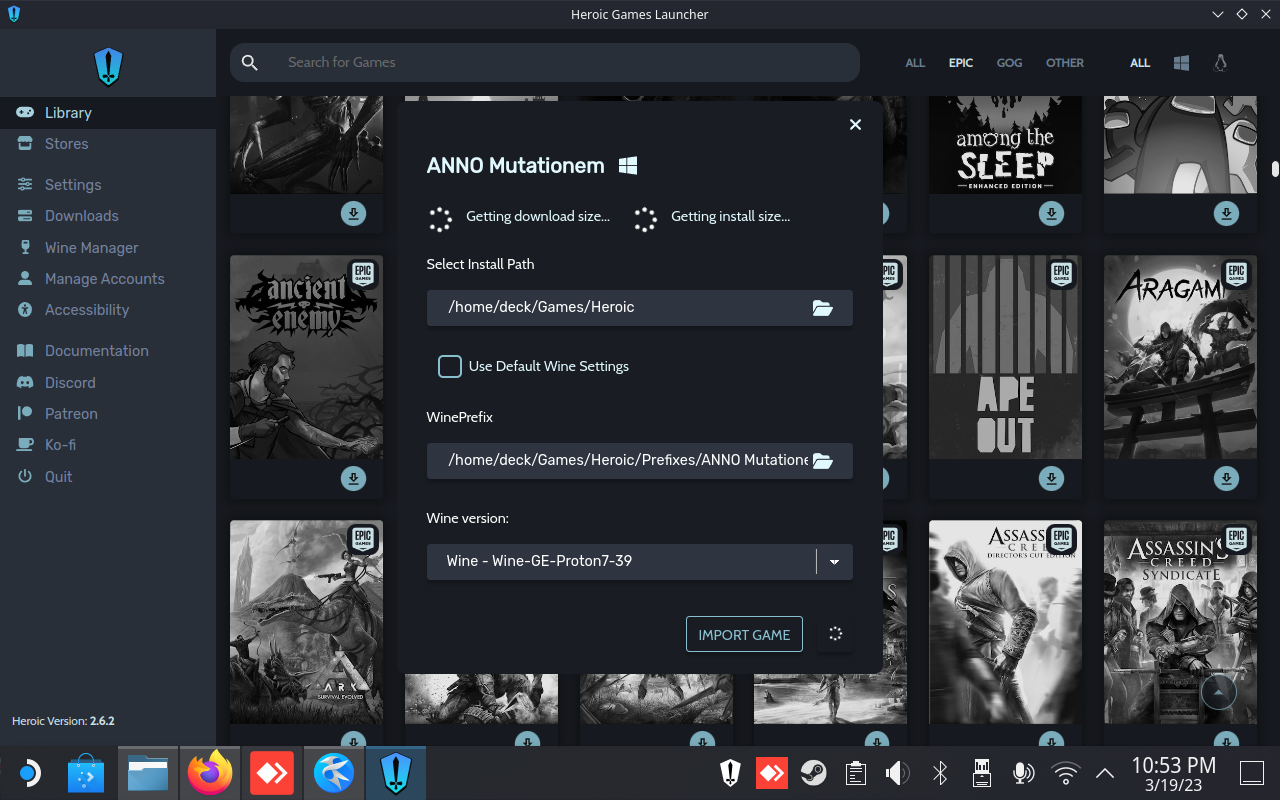This screenshot has width=1280, height=800.
Task: Open Dolphin file manager from taskbar
Action: pyautogui.click(x=147, y=773)
